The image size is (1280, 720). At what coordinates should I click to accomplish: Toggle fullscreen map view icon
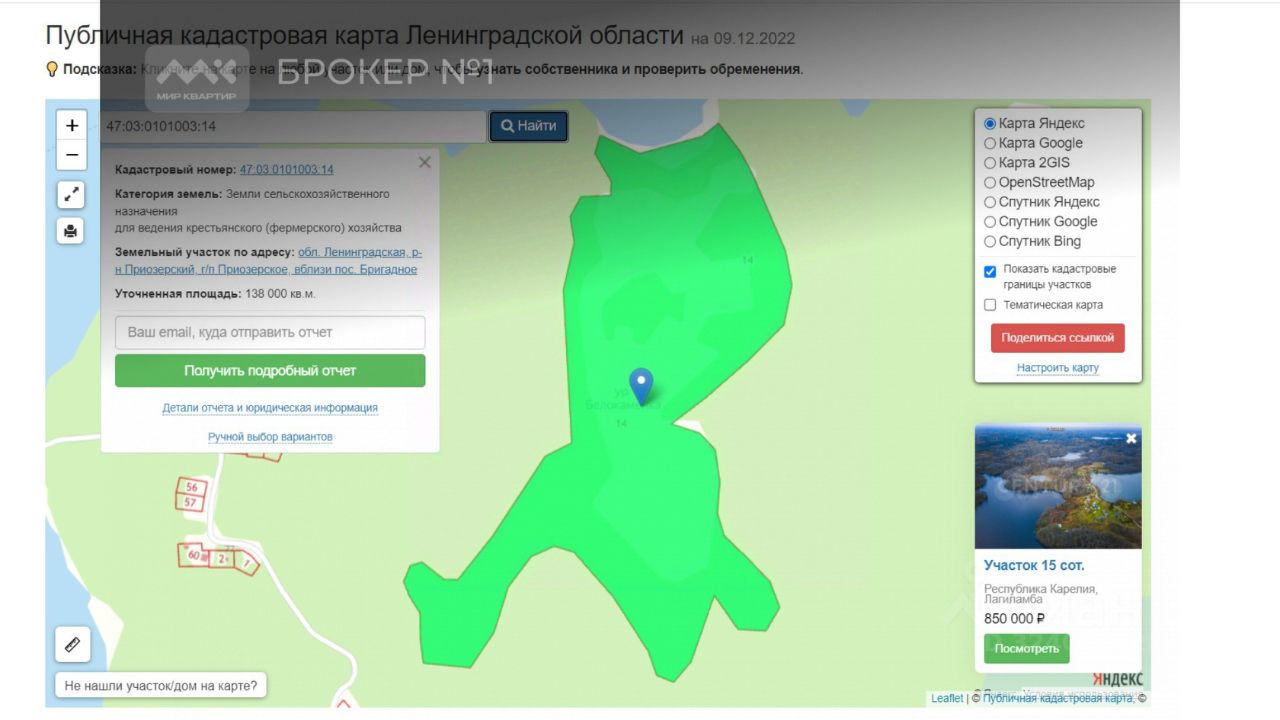pyautogui.click(x=71, y=195)
